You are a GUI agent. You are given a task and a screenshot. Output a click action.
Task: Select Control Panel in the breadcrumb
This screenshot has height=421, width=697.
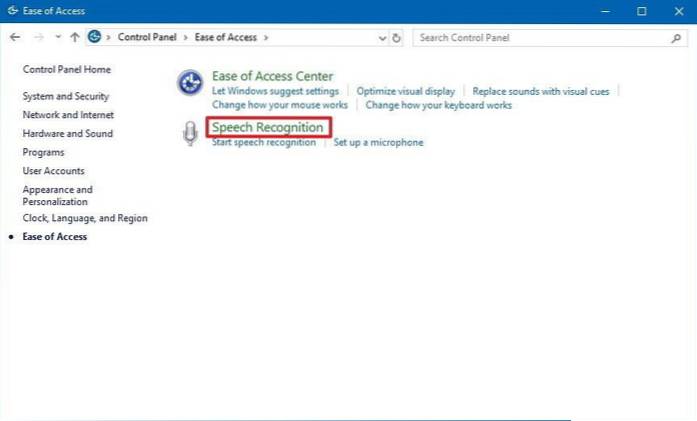147,37
